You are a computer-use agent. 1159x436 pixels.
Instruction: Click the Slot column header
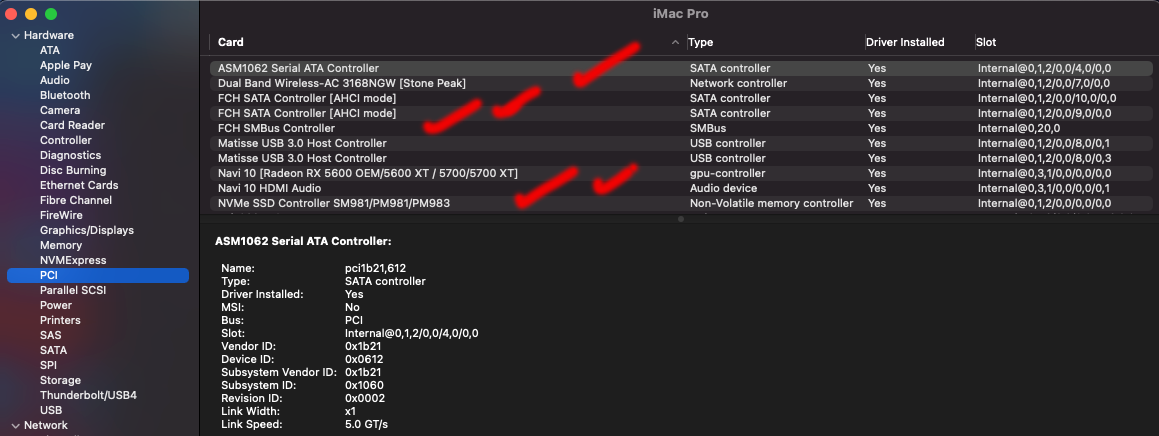pos(986,42)
